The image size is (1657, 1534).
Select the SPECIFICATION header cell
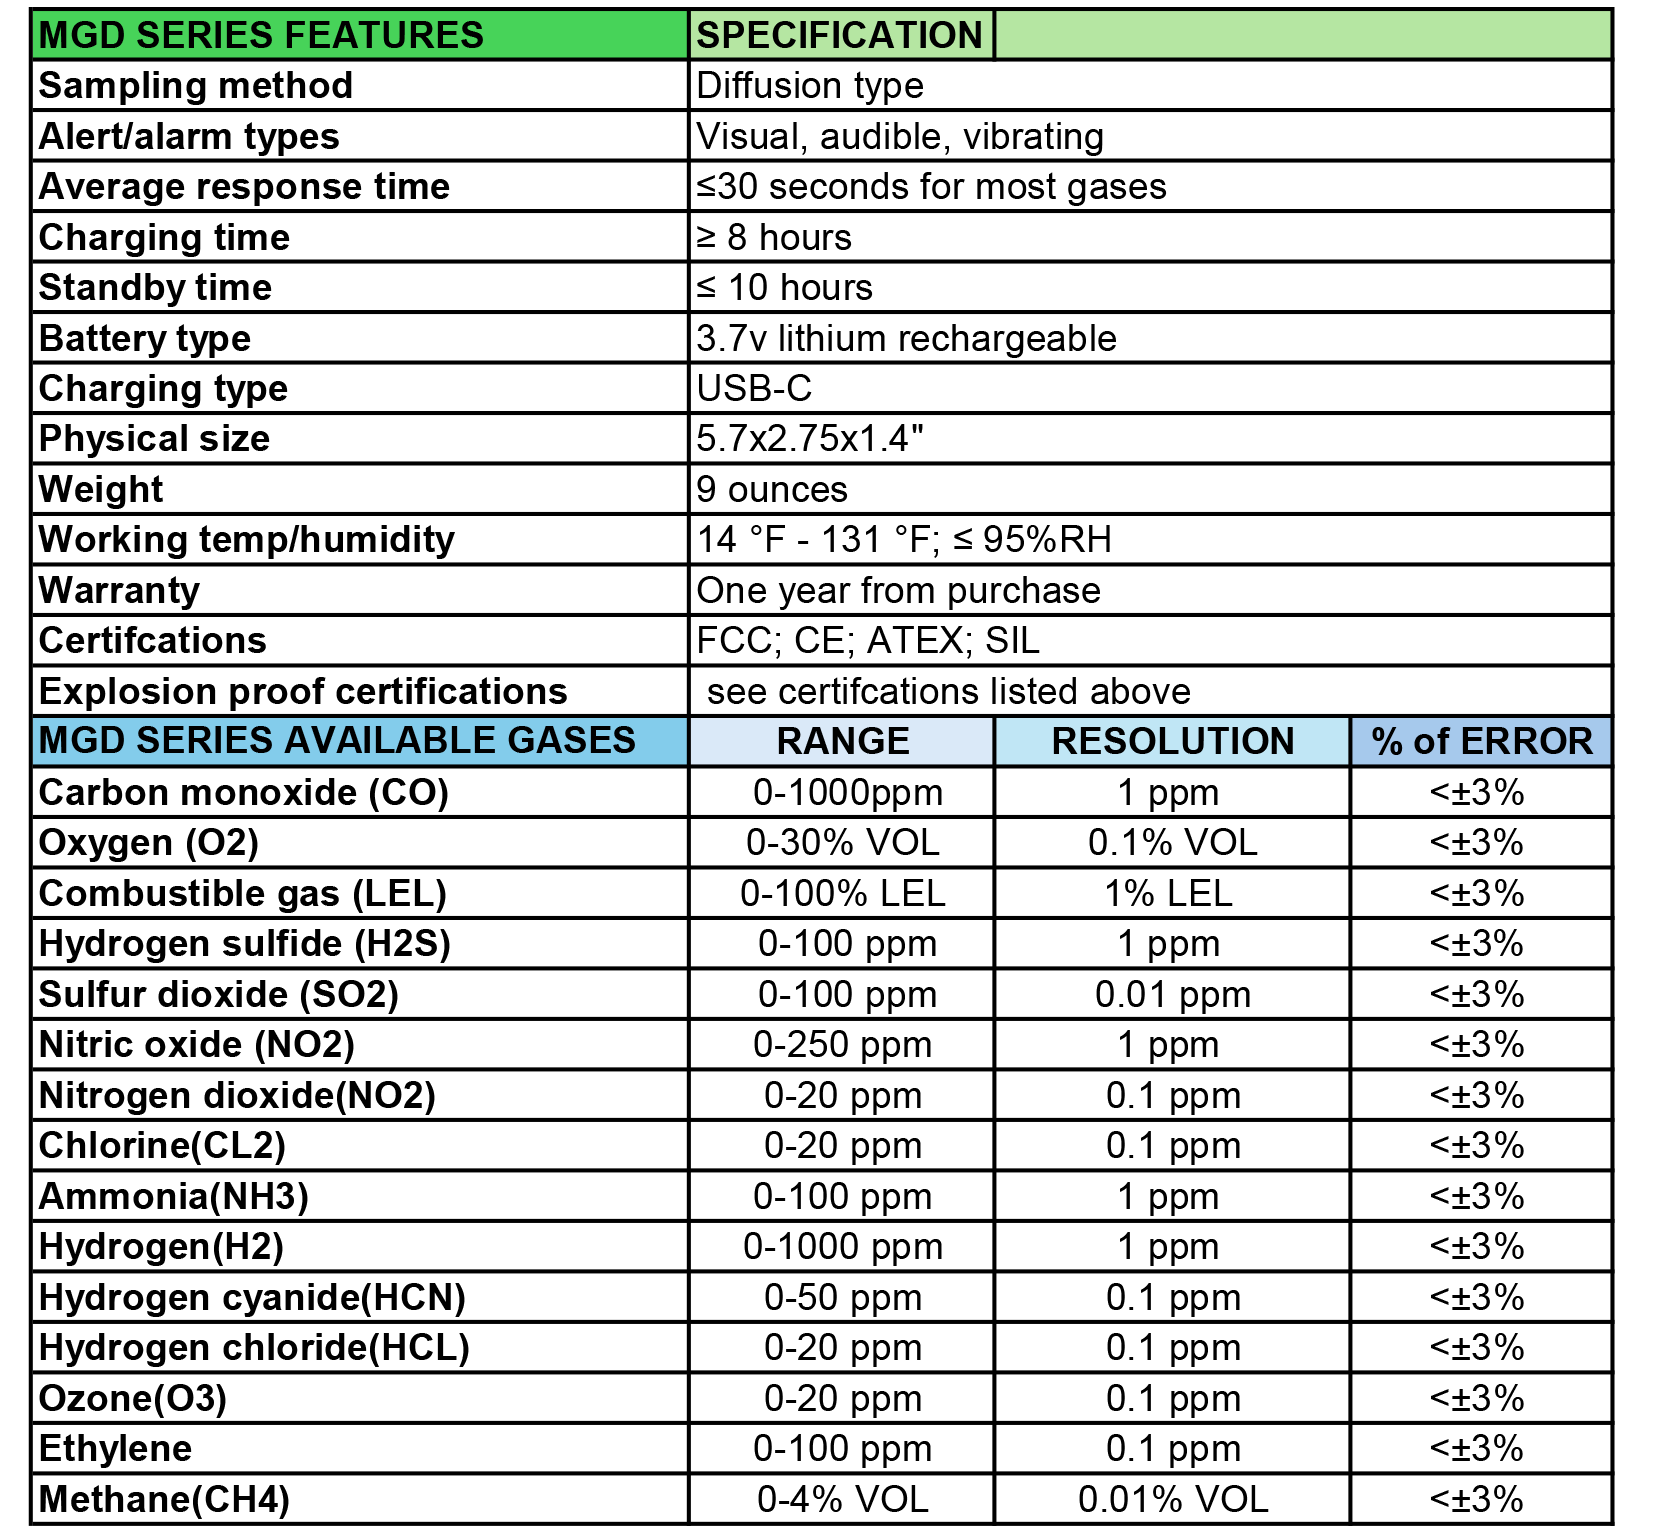click(840, 35)
